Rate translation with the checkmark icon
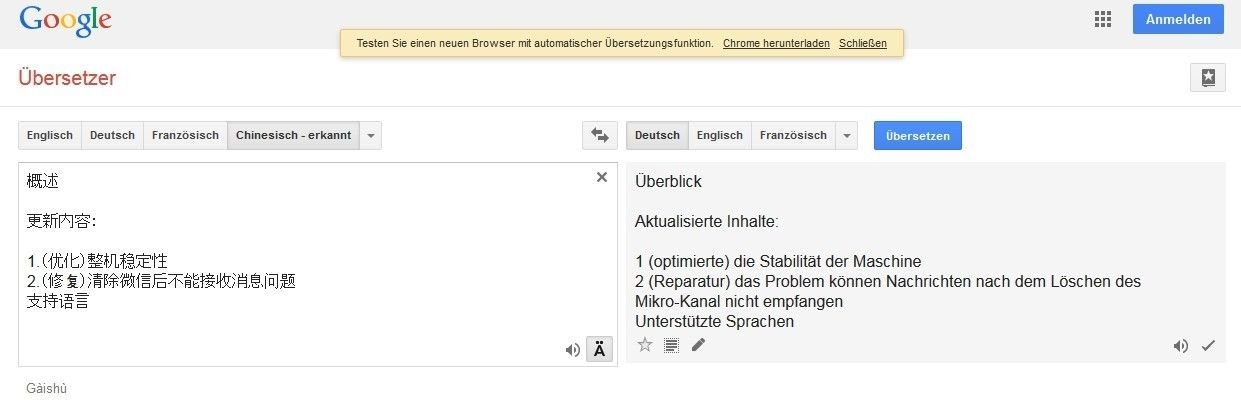This screenshot has width=1241, height=400. [x=1208, y=346]
